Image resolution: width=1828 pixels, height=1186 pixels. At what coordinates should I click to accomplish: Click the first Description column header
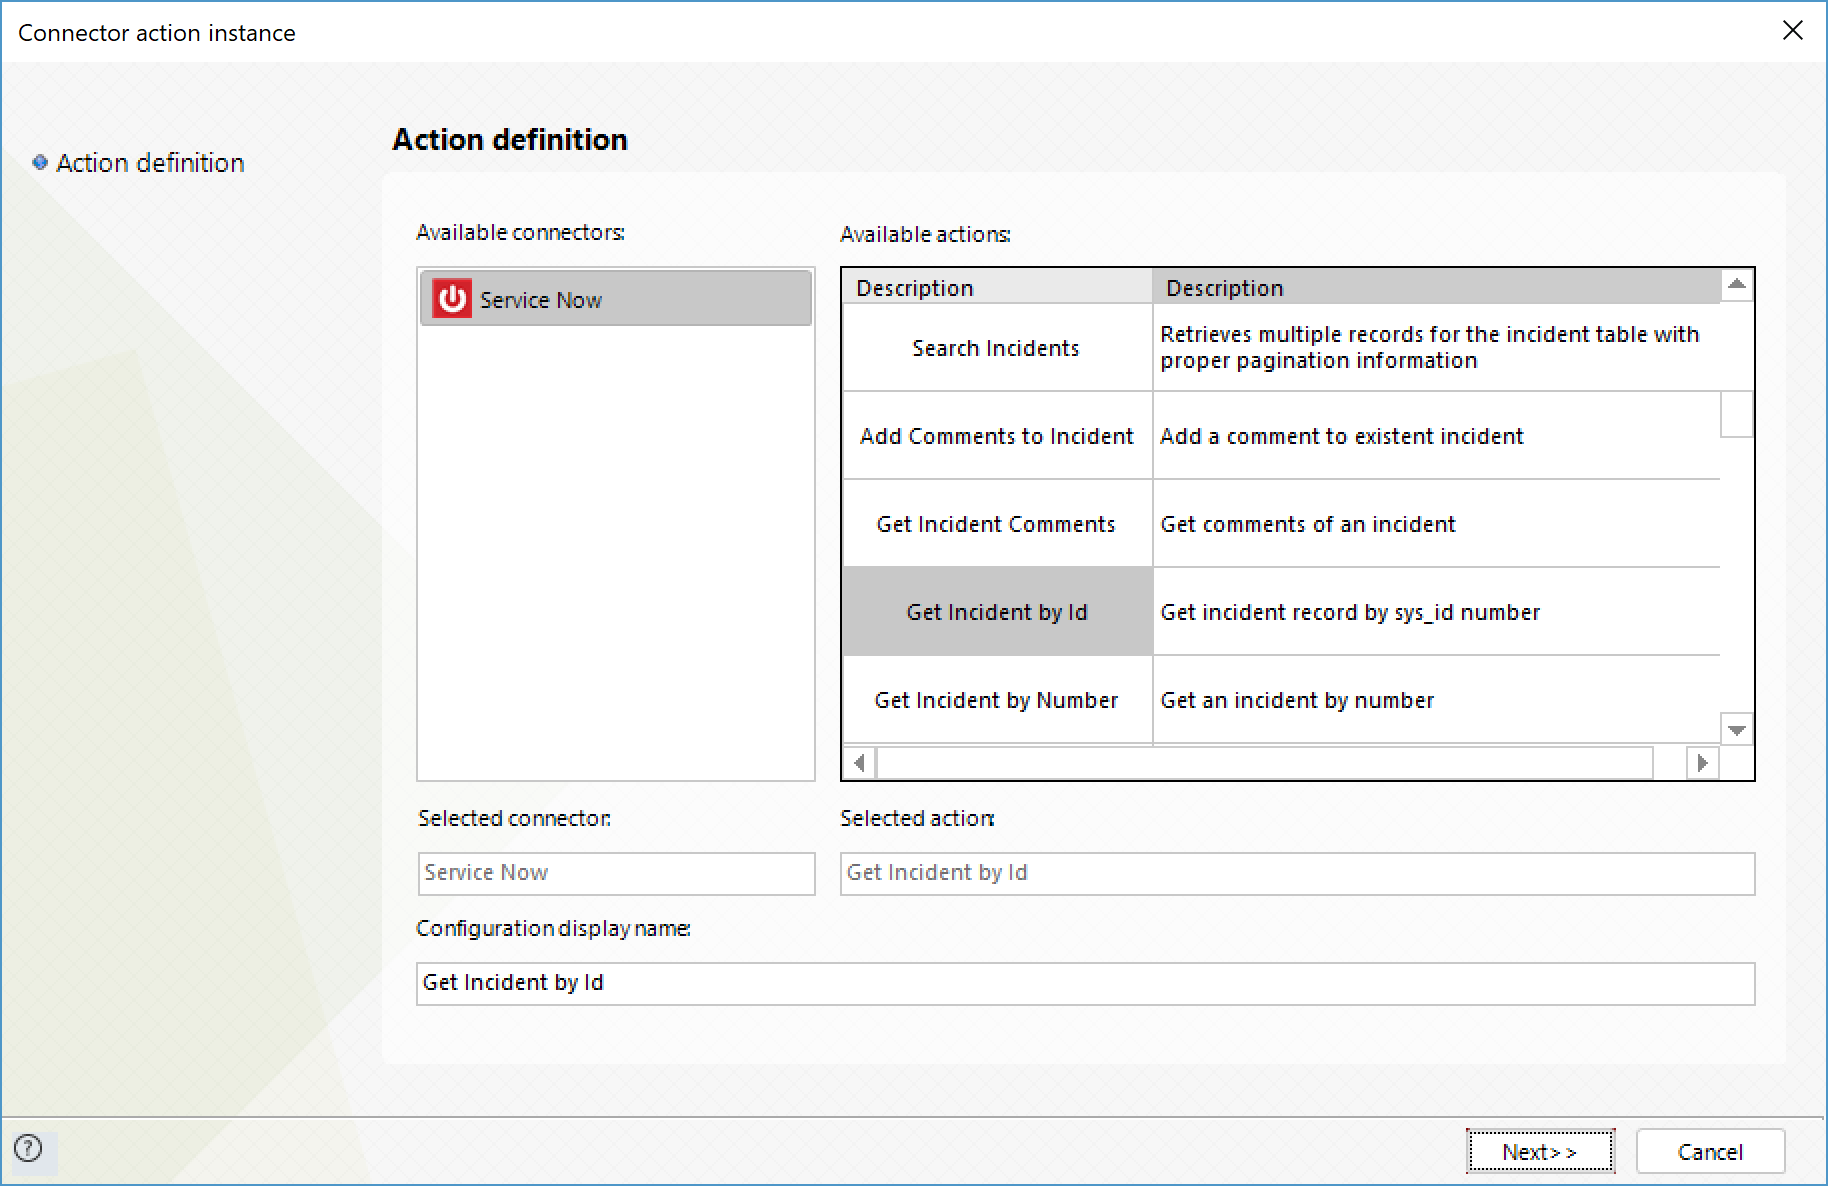997,287
